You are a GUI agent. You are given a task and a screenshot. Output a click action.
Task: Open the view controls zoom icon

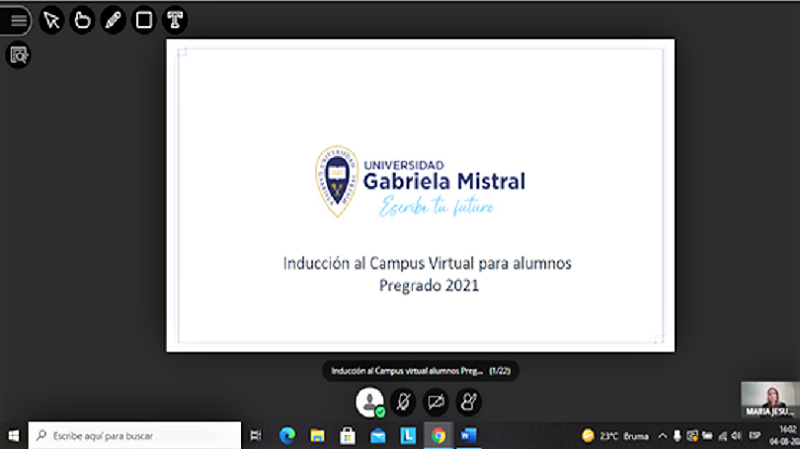tap(18, 55)
